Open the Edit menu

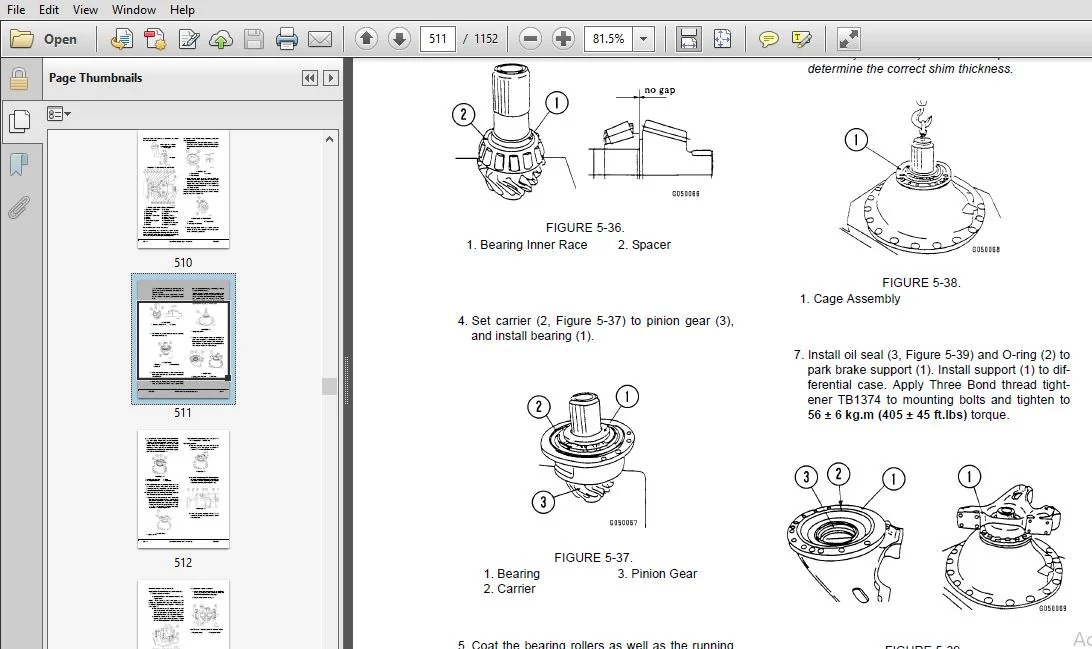tap(49, 10)
